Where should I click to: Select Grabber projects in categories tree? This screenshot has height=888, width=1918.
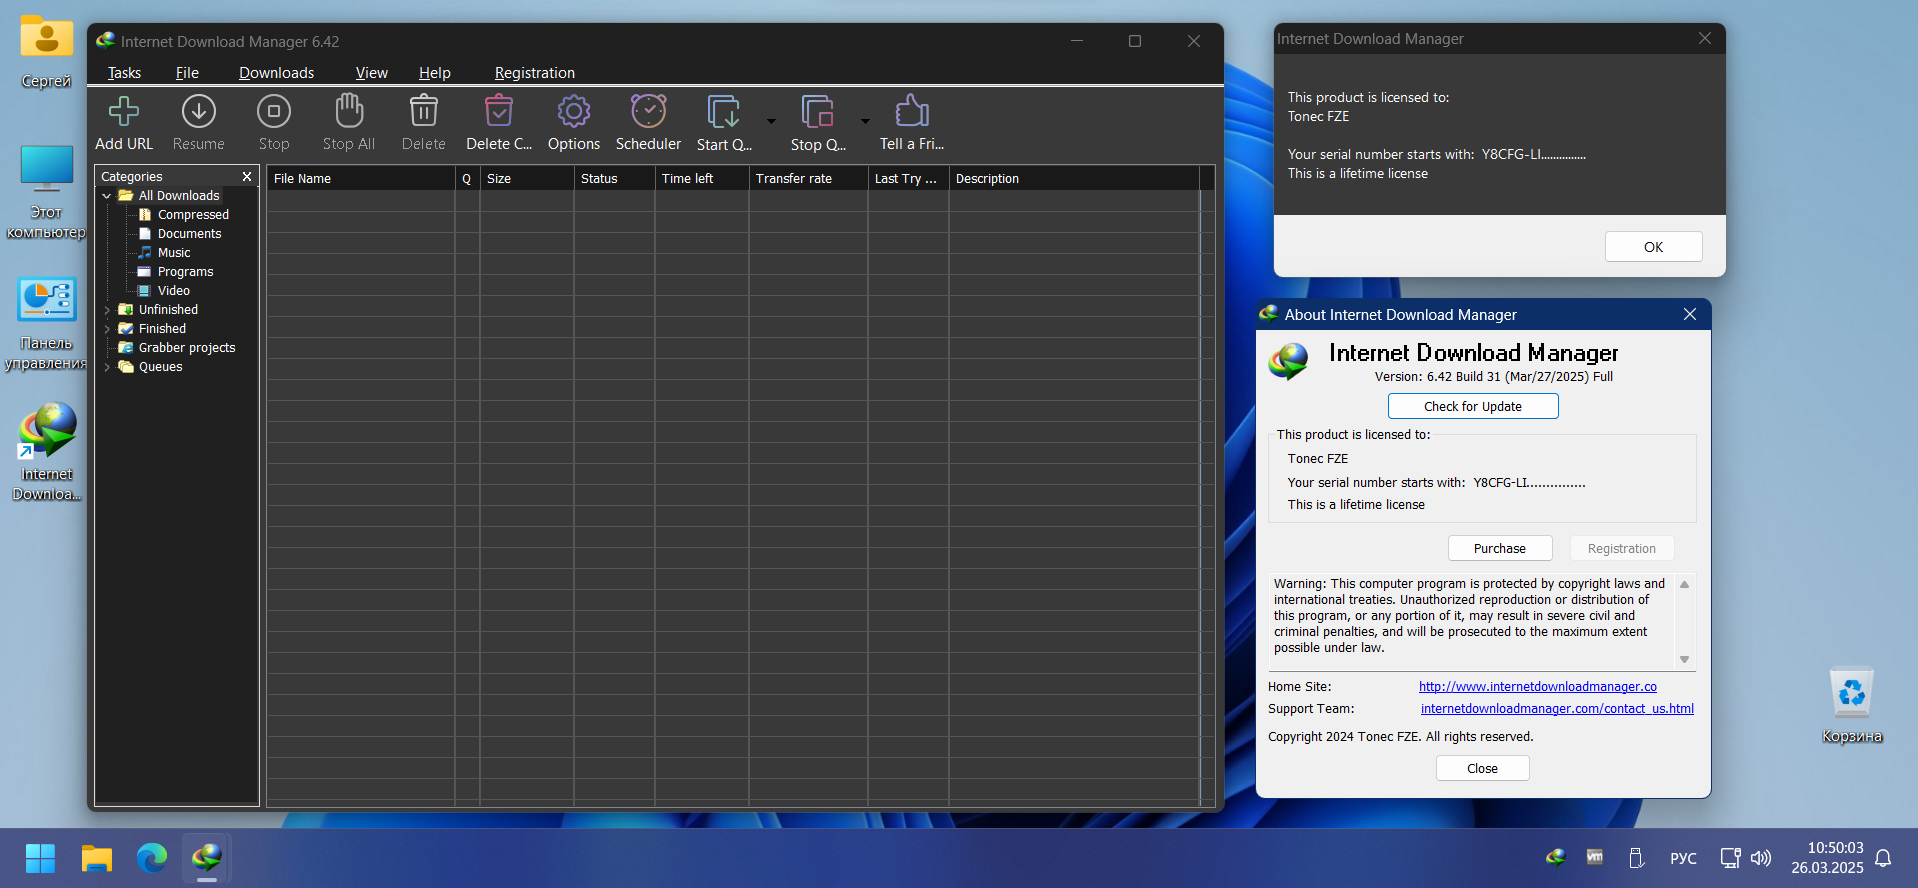[x=187, y=348]
